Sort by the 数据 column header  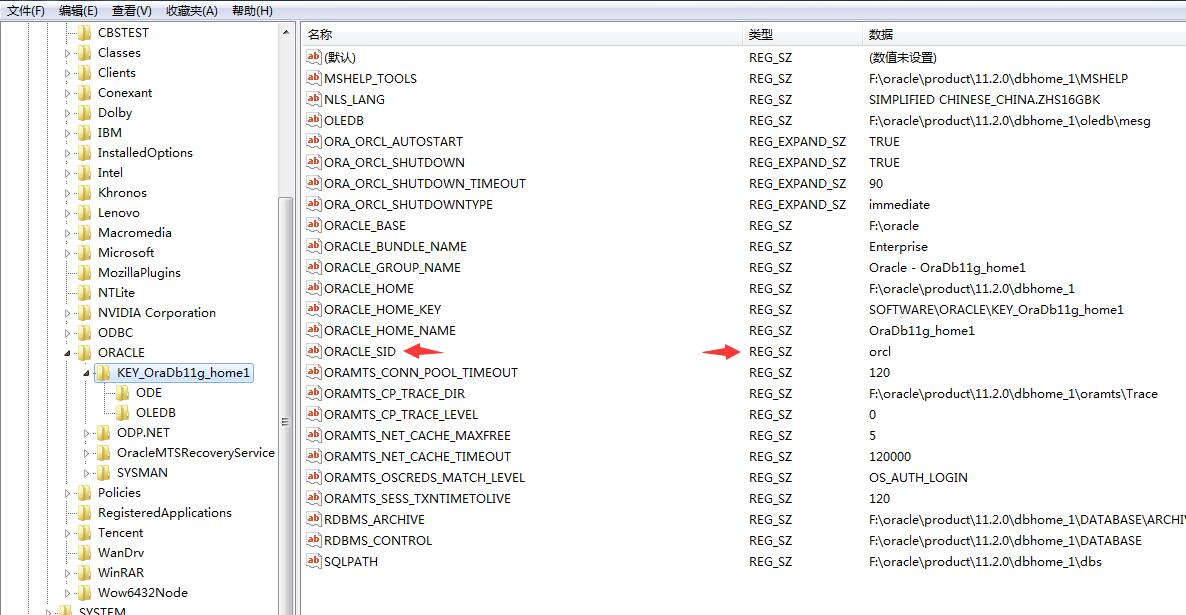coord(1024,34)
